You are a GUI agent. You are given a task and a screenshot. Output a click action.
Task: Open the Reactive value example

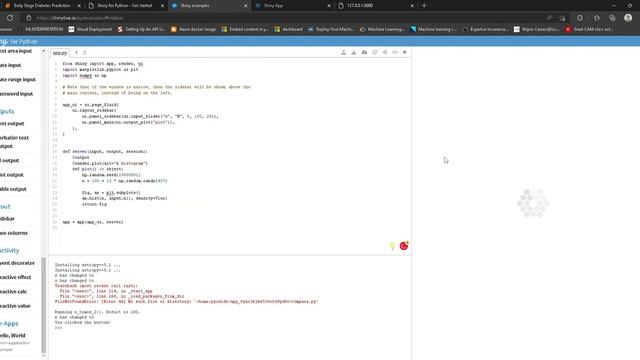[15, 306]
